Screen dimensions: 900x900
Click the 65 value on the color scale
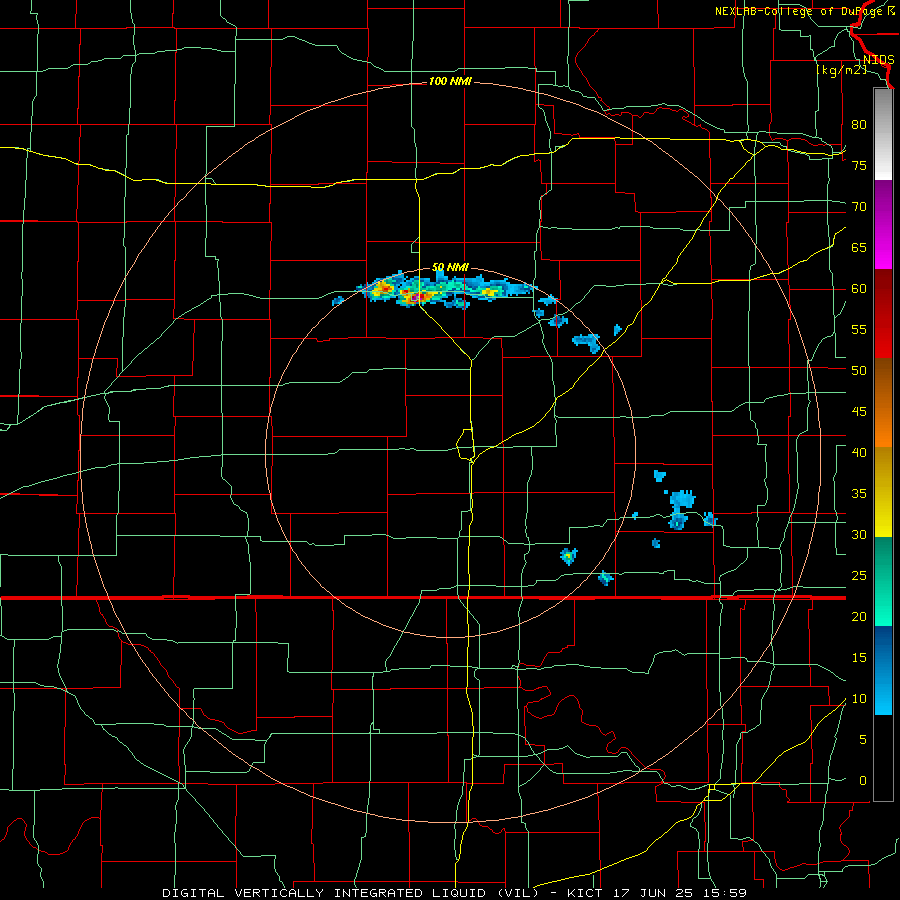[x=859, y=247]
